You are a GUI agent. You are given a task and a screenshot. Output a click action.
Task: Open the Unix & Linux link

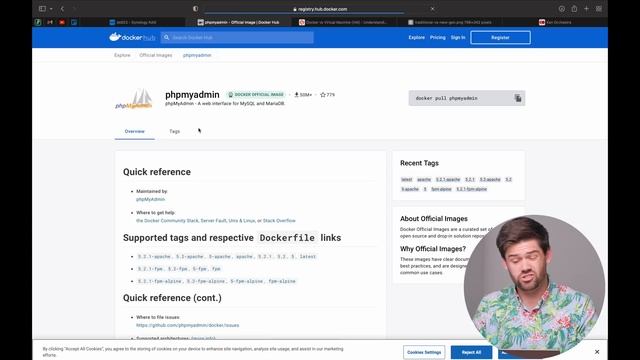tap(242, 221)
